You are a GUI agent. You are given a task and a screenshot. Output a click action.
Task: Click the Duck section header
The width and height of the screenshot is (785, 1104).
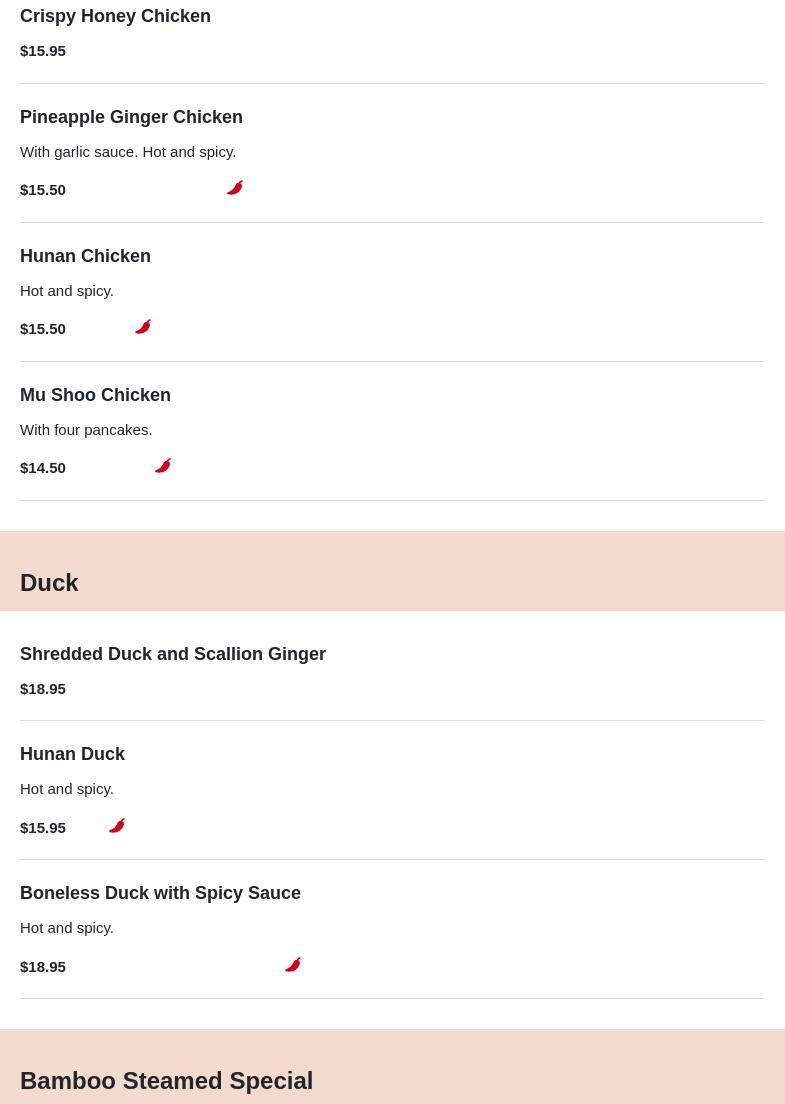49,582
